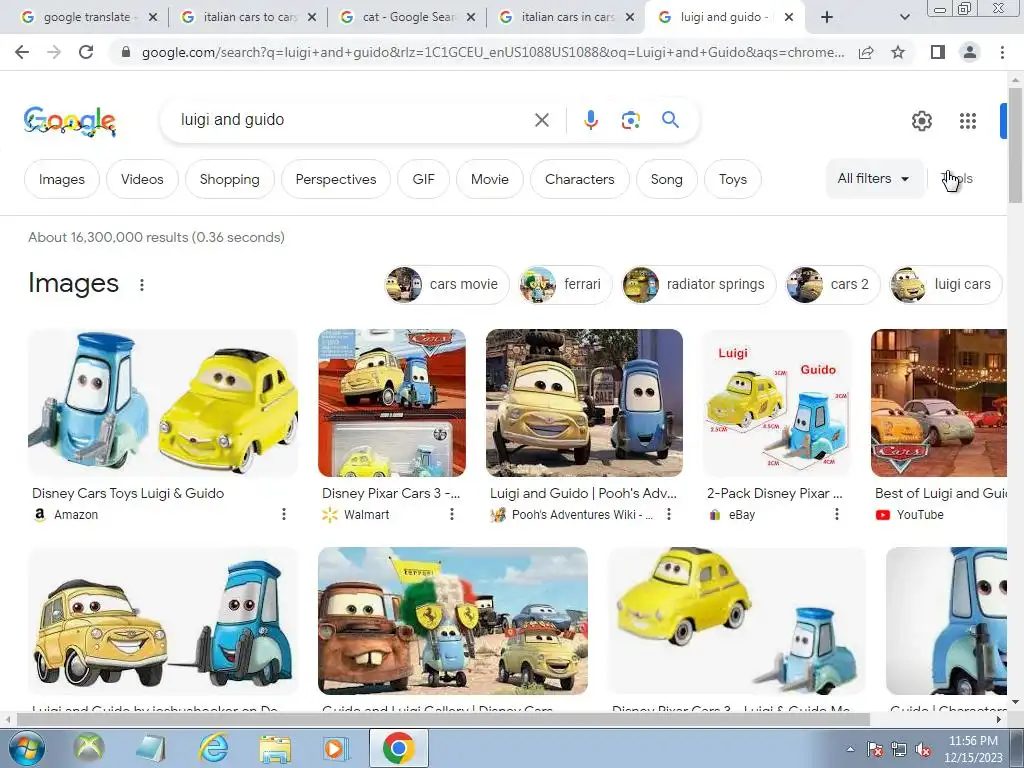
Task: Open options for Amazon image result
Action: 283,515
